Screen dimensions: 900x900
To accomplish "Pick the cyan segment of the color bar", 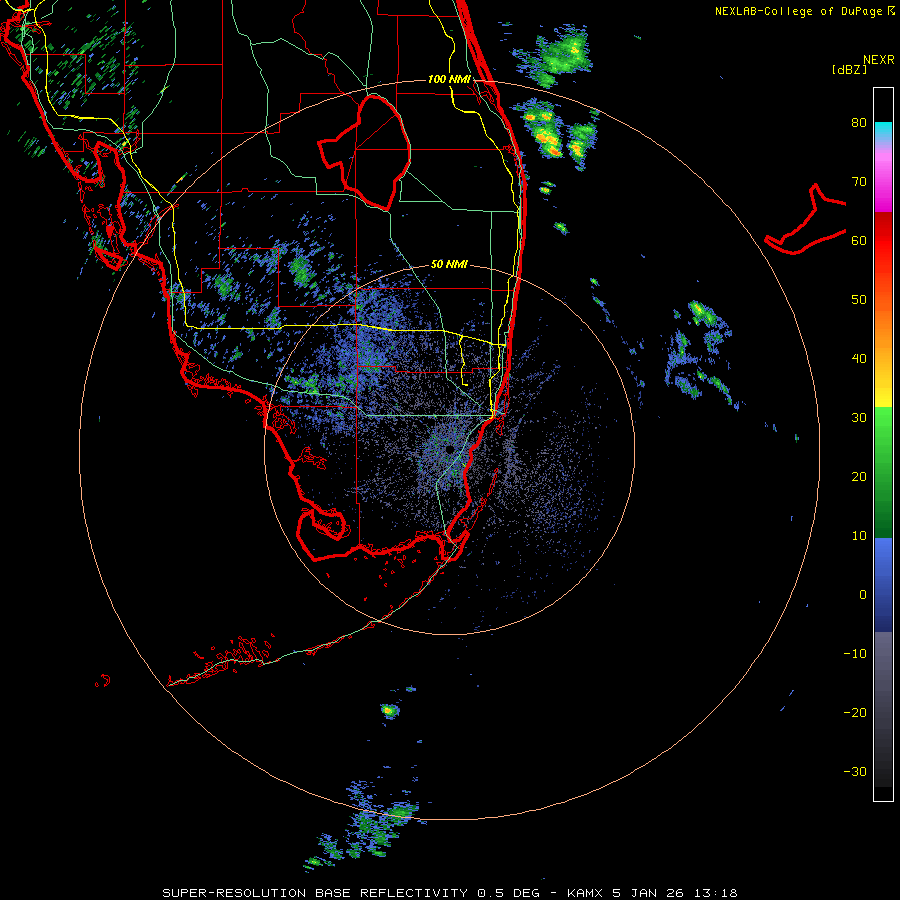I will (883, 129).
